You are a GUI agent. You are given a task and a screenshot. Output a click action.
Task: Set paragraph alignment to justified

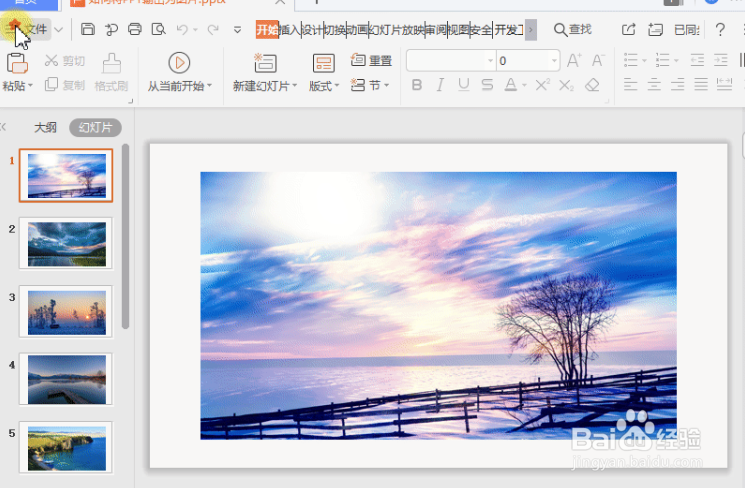[701, 85]
